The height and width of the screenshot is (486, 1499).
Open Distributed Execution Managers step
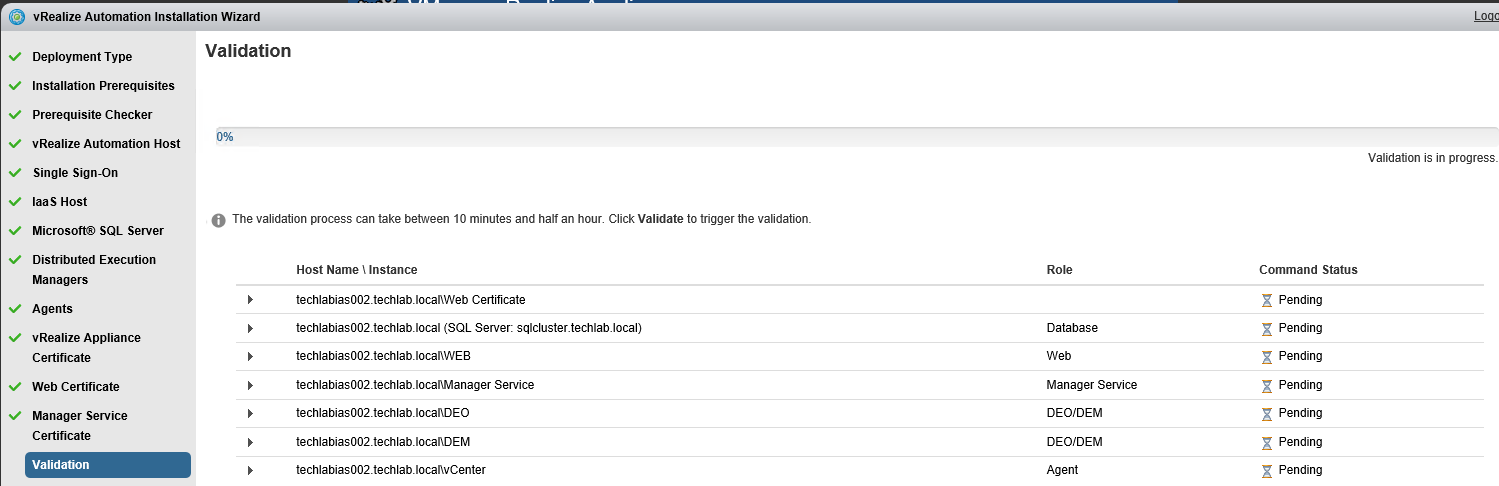pyautogui.click(x=94, y=270)
